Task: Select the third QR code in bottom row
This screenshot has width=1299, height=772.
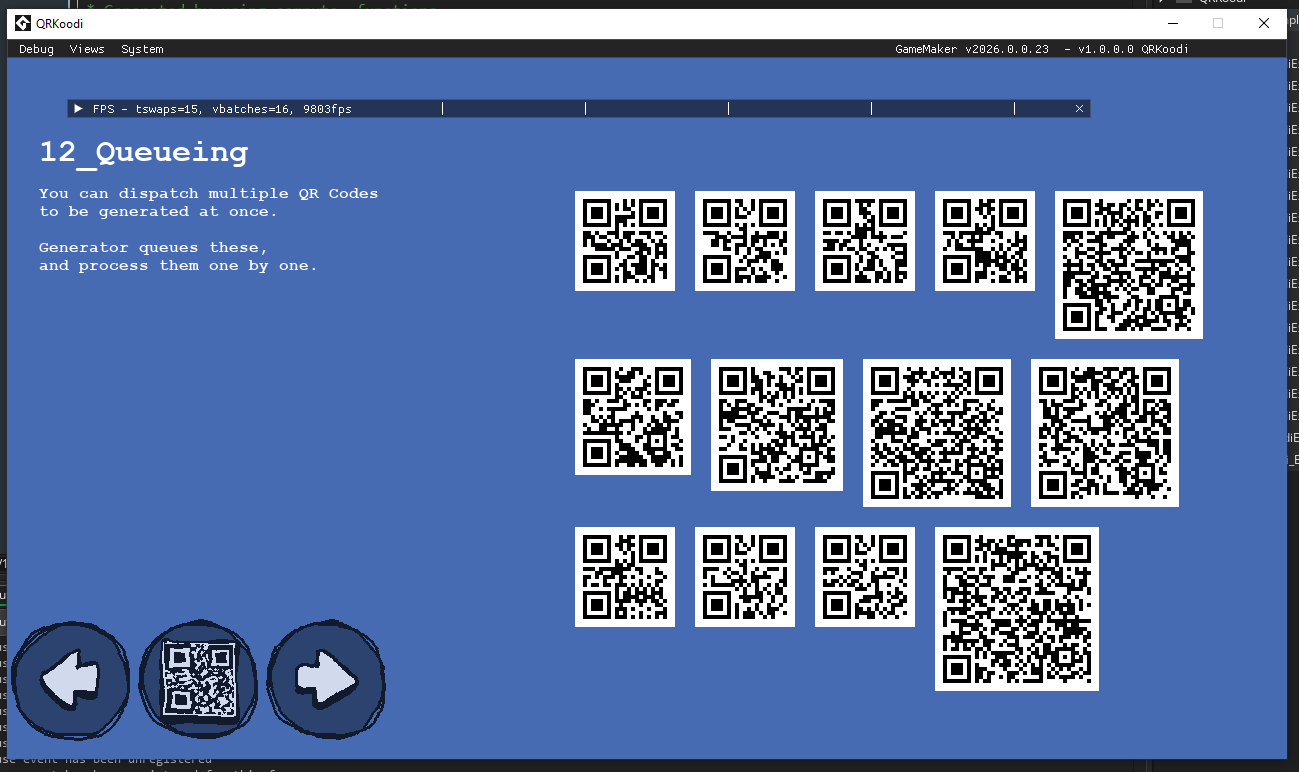Action: pyautogui.click(x=865, y=577)
